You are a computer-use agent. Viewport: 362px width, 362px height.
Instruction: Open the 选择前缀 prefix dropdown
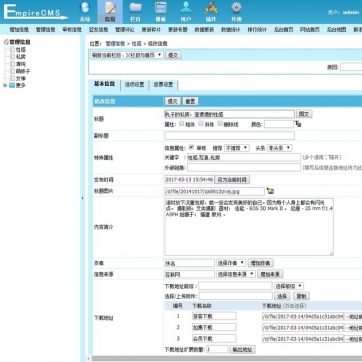289,286
